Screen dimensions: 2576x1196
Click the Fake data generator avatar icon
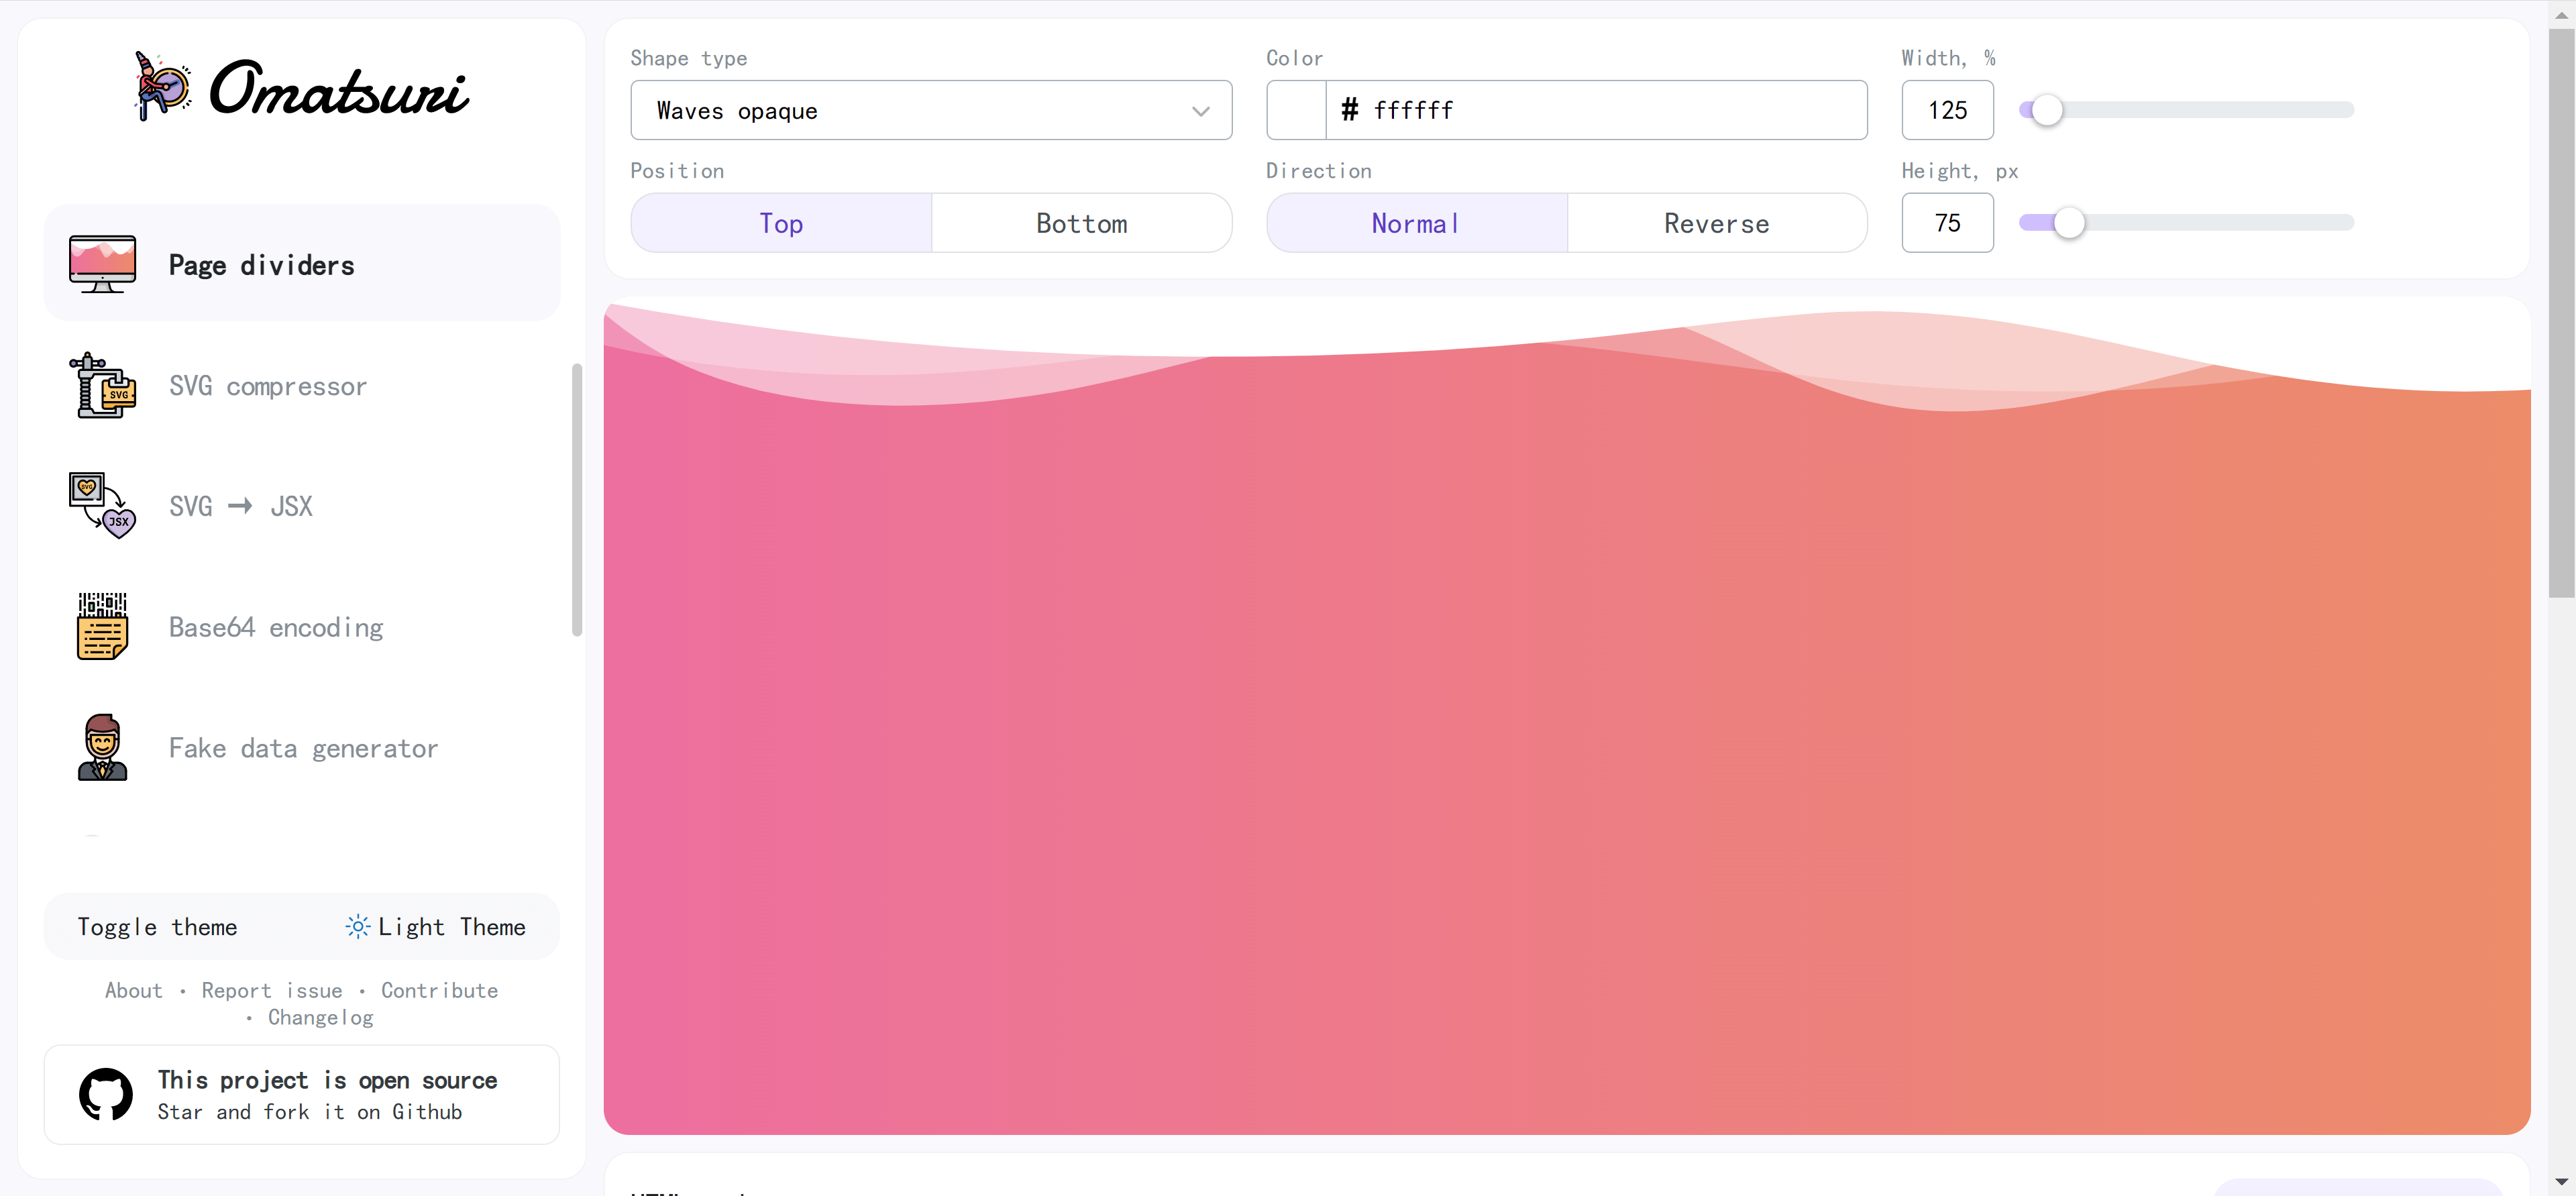point(102,747)
